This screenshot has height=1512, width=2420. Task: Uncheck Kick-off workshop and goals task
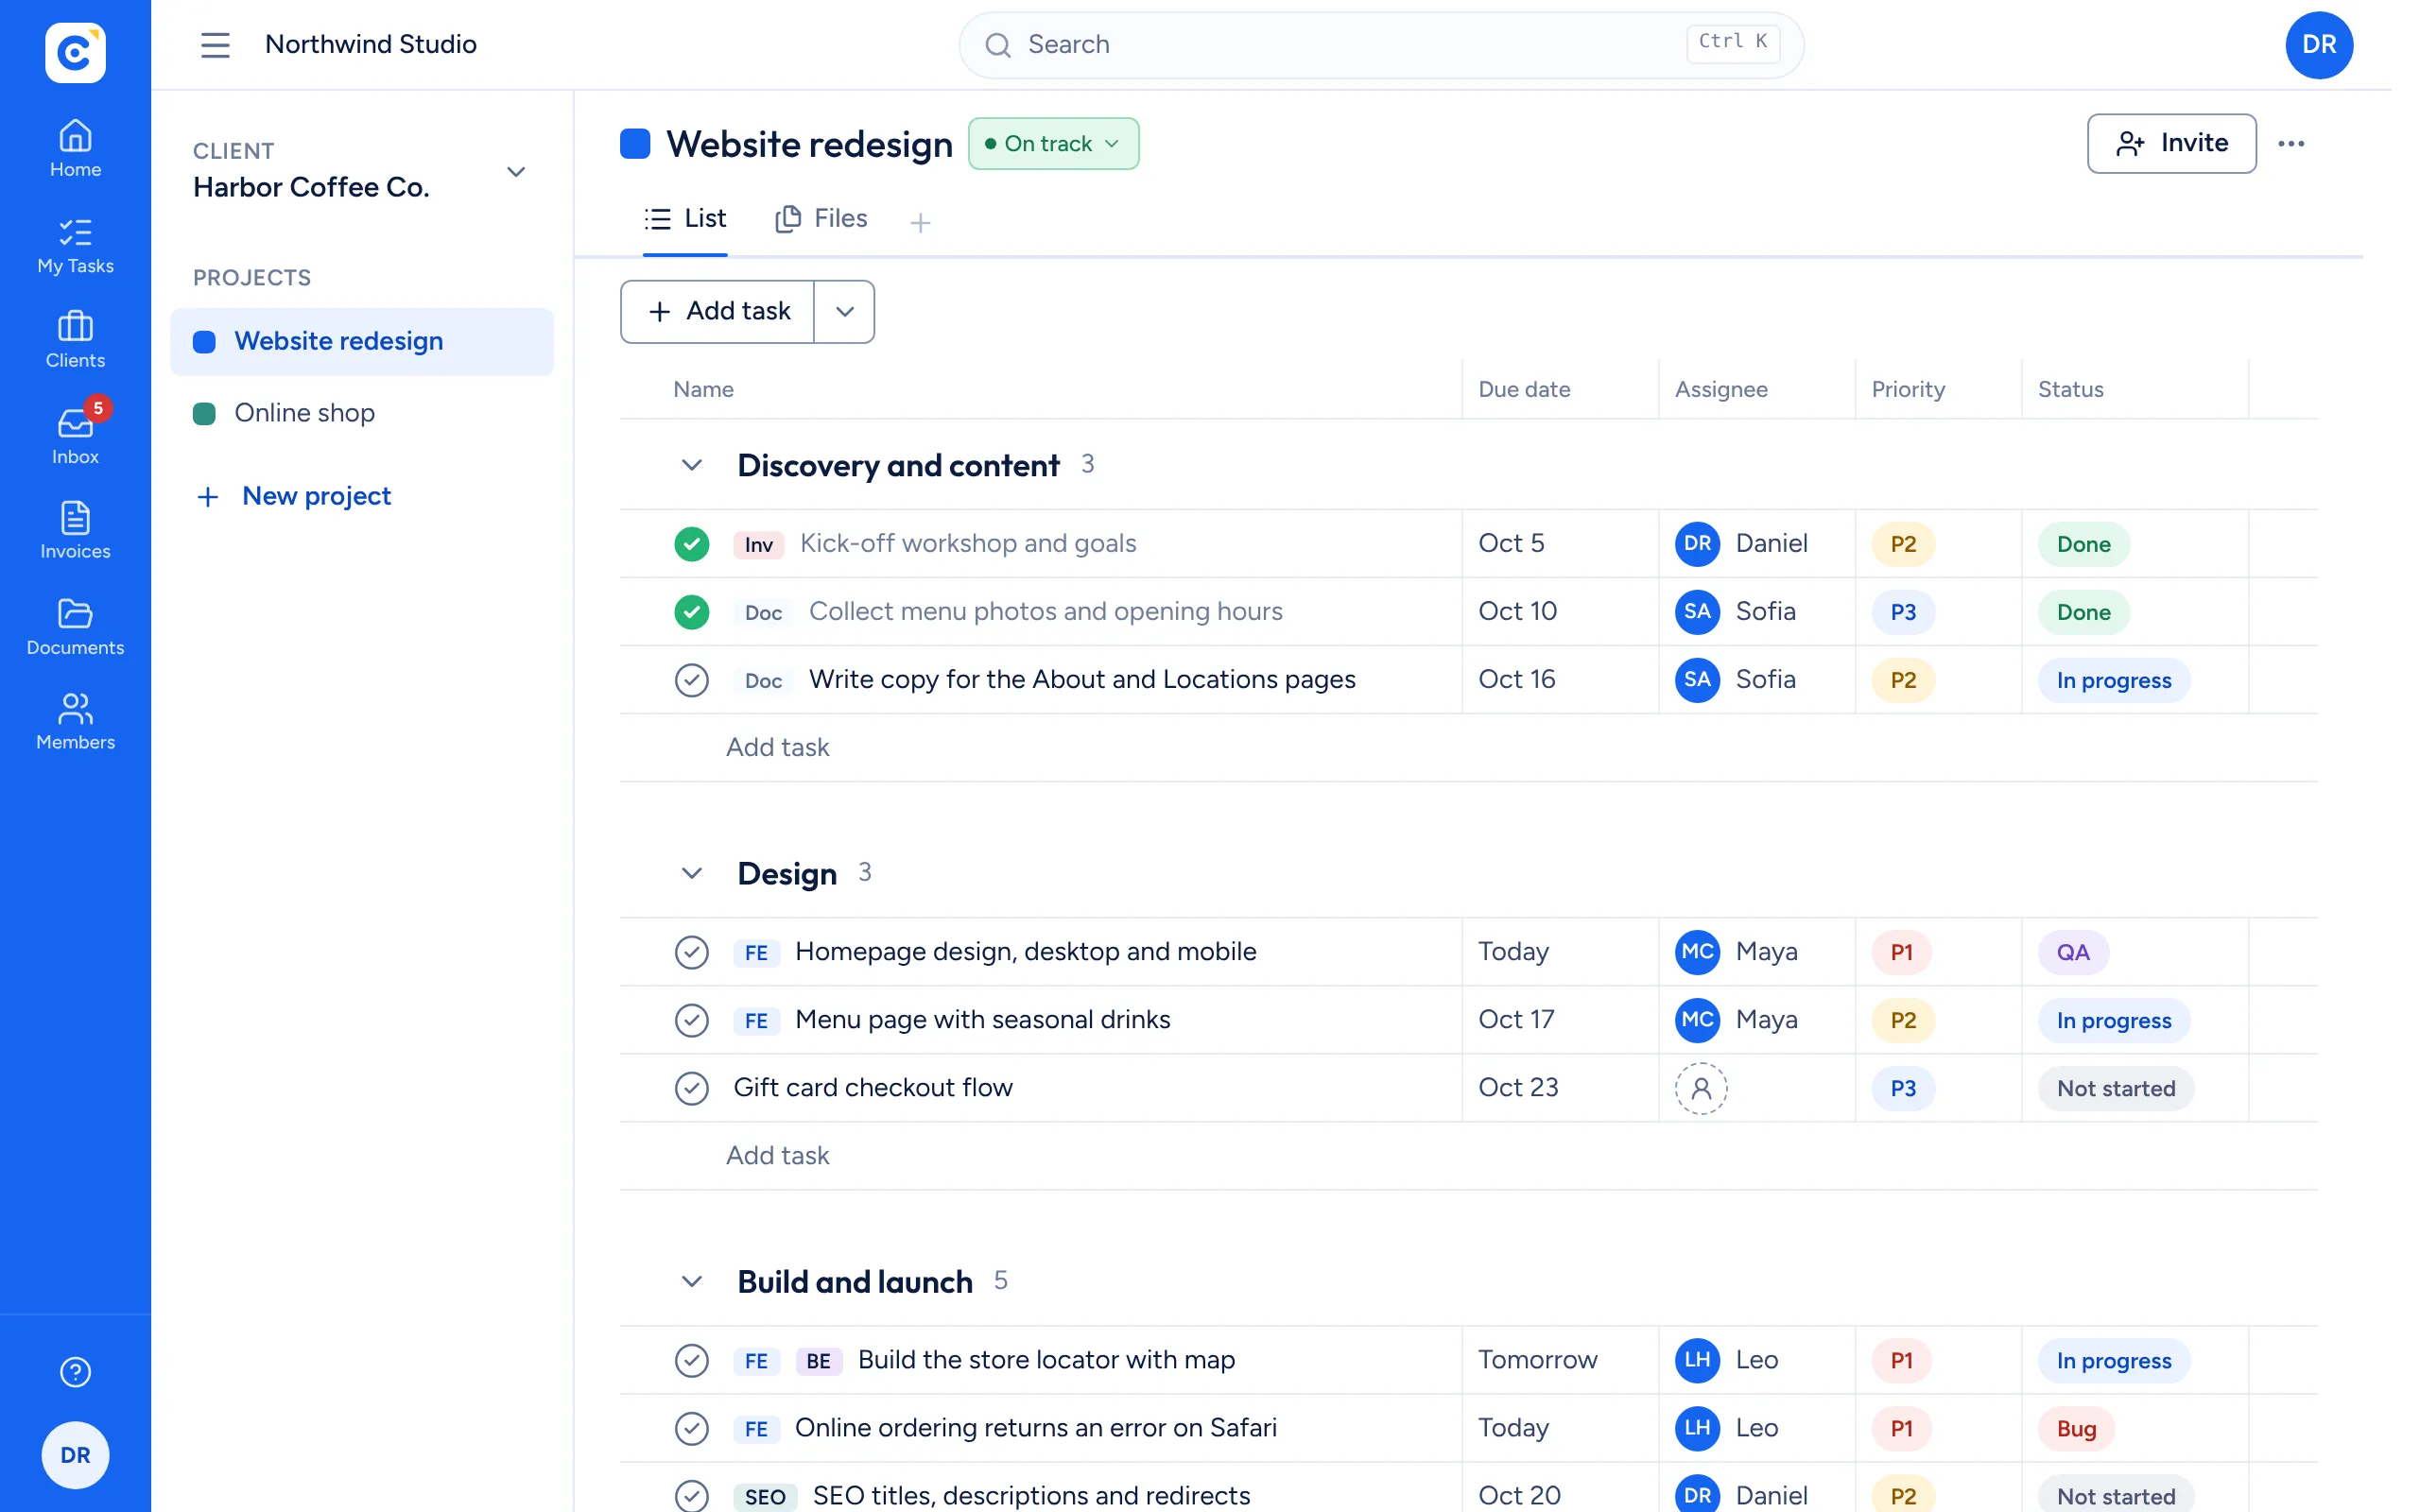coord(691,544)
